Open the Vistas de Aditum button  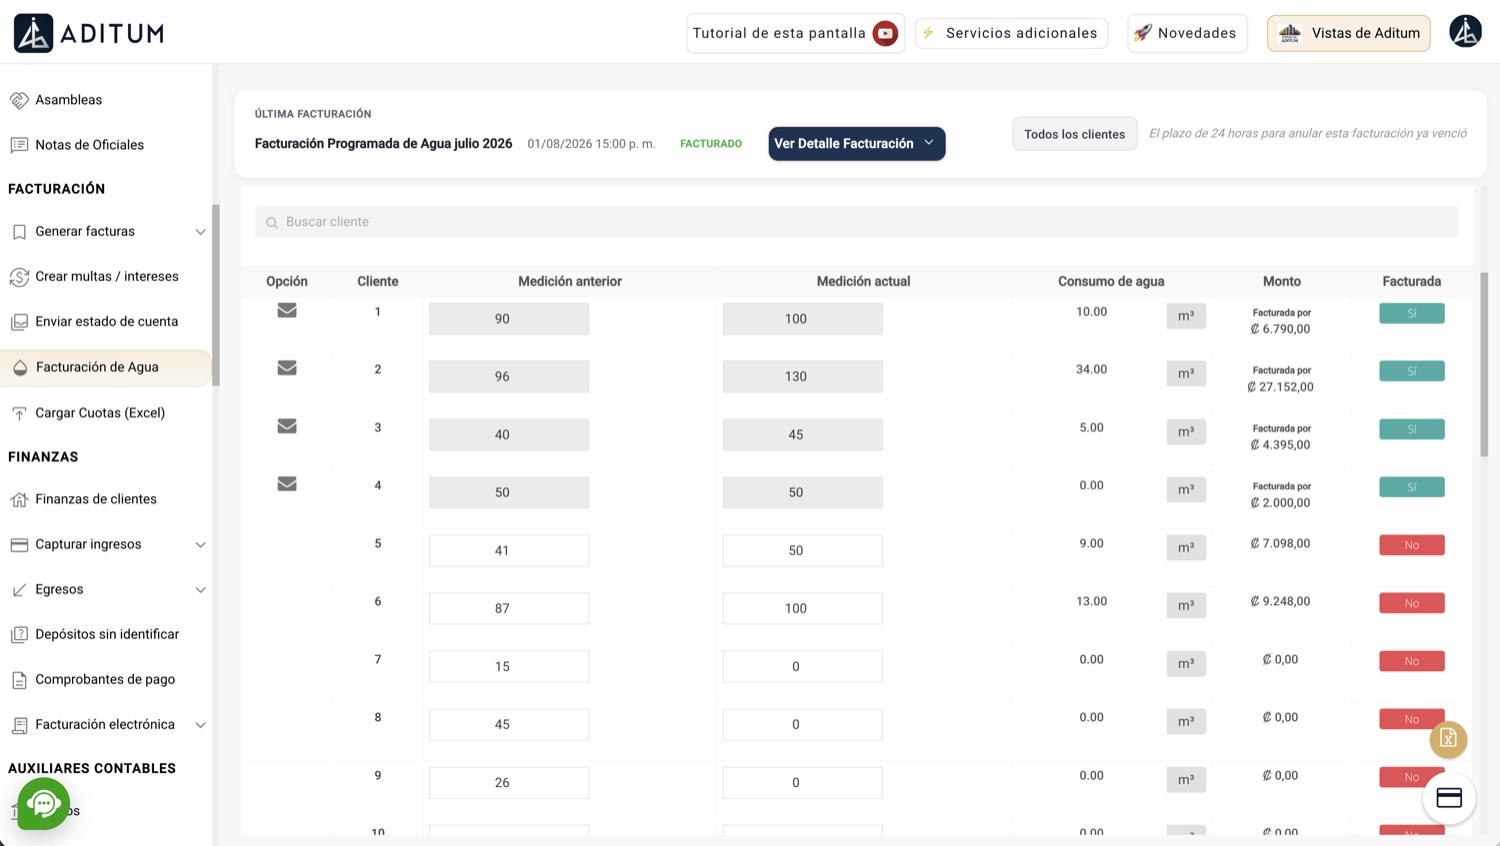tap(1348, 33)
